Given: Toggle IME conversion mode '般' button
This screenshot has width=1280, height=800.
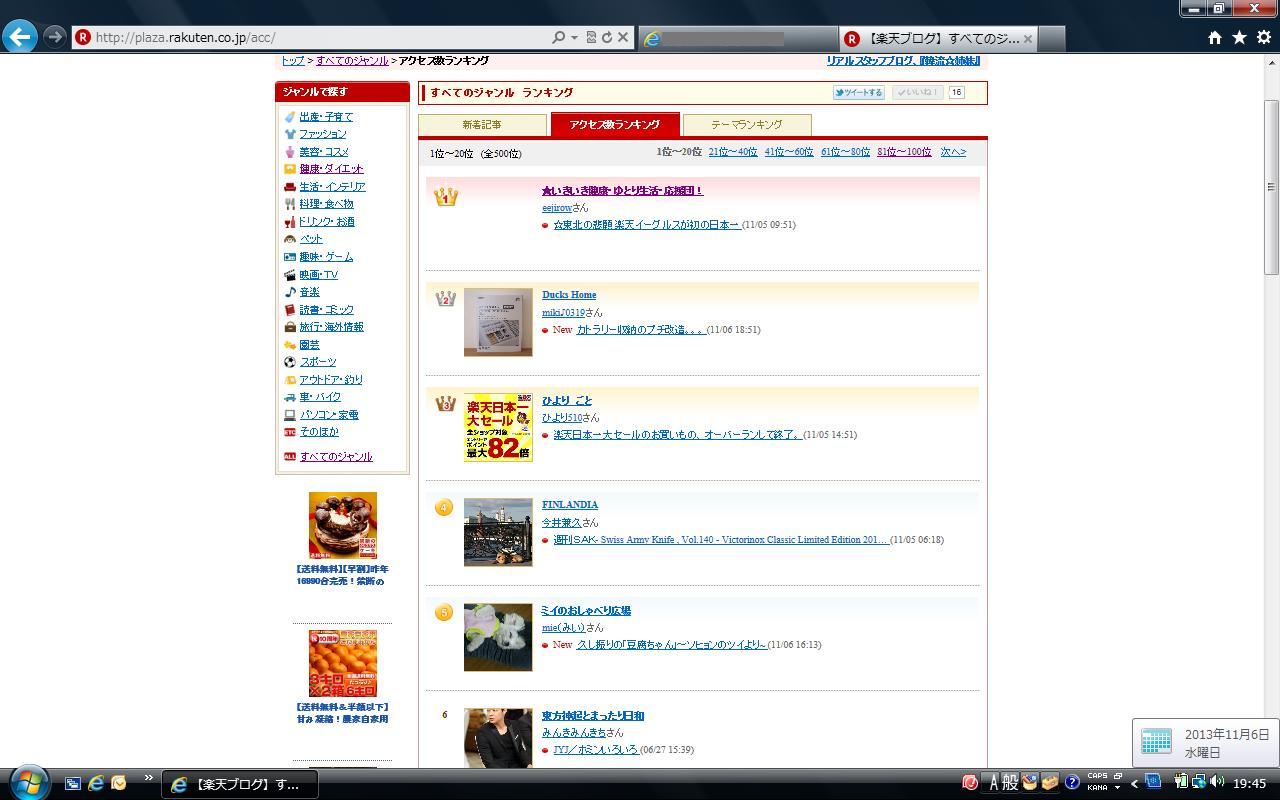Looking at the screenshot, I should [x=1010, y=782].
